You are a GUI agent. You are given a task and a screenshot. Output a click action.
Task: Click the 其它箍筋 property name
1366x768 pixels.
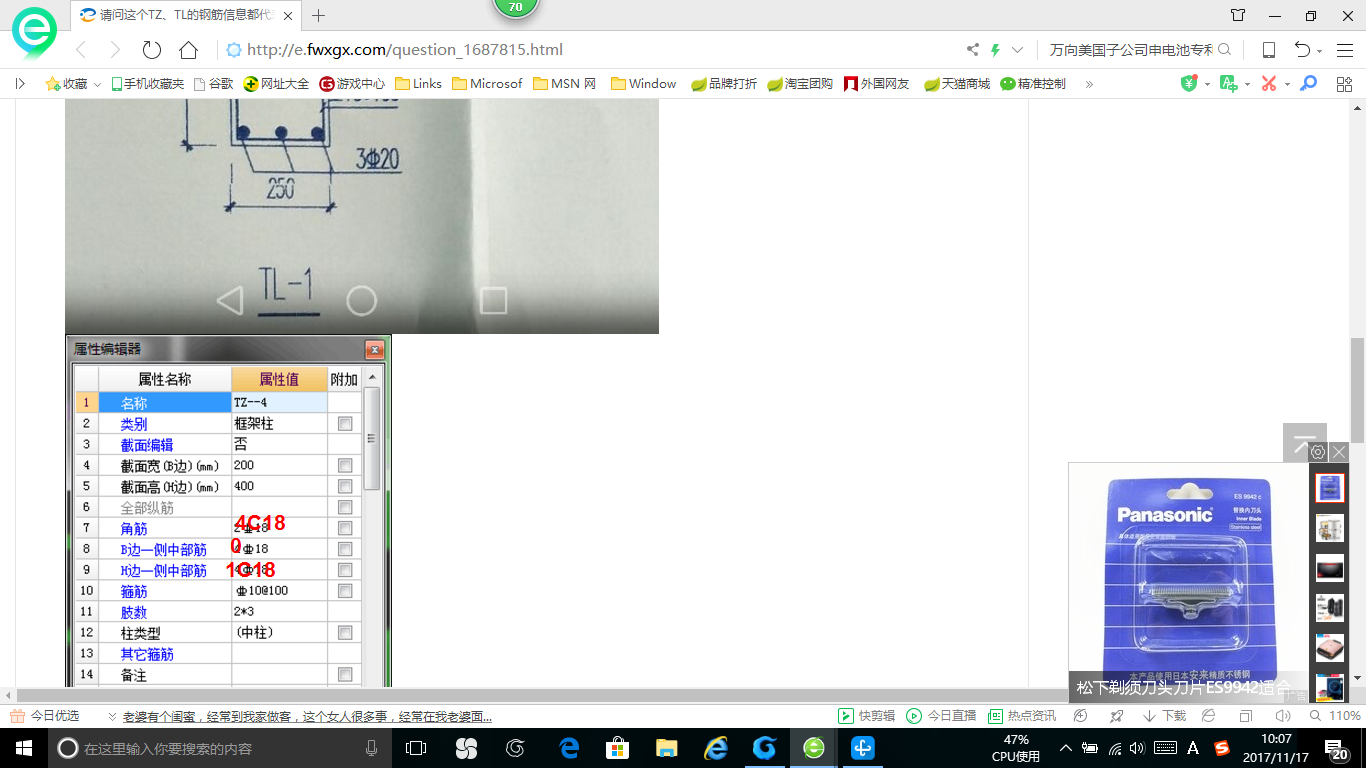pyautogui.click(x=147, y=654)
